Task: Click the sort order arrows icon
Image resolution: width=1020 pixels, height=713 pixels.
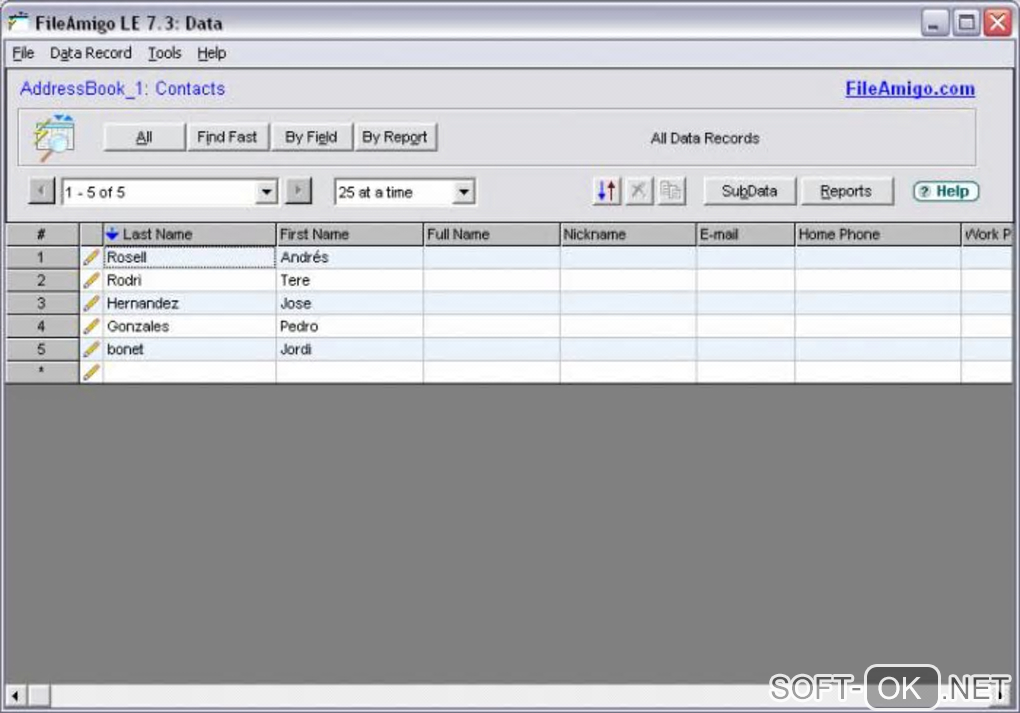Action: click(x=607, y=191)
